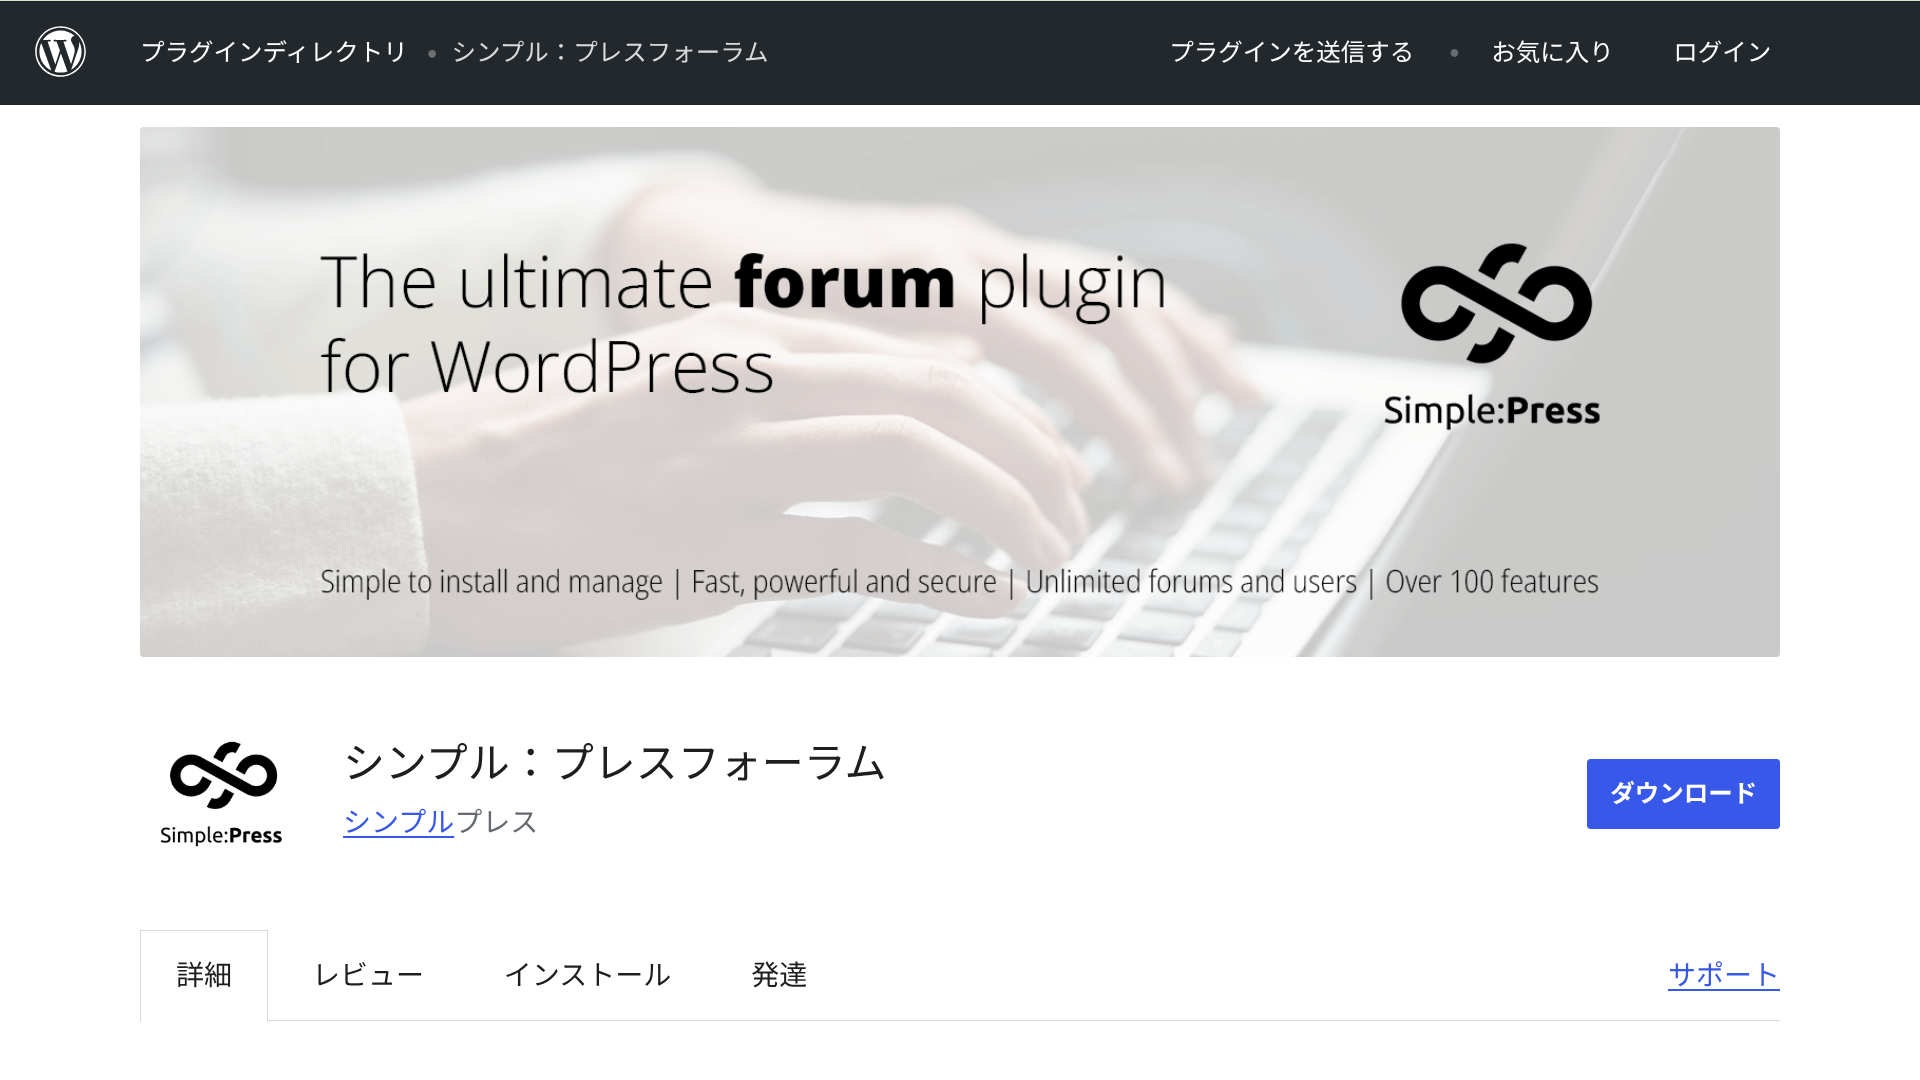The height and width of the screenshot is (1080, 1920).
Task: Switch to the 詳細 tab
Action: click(203, 974)
